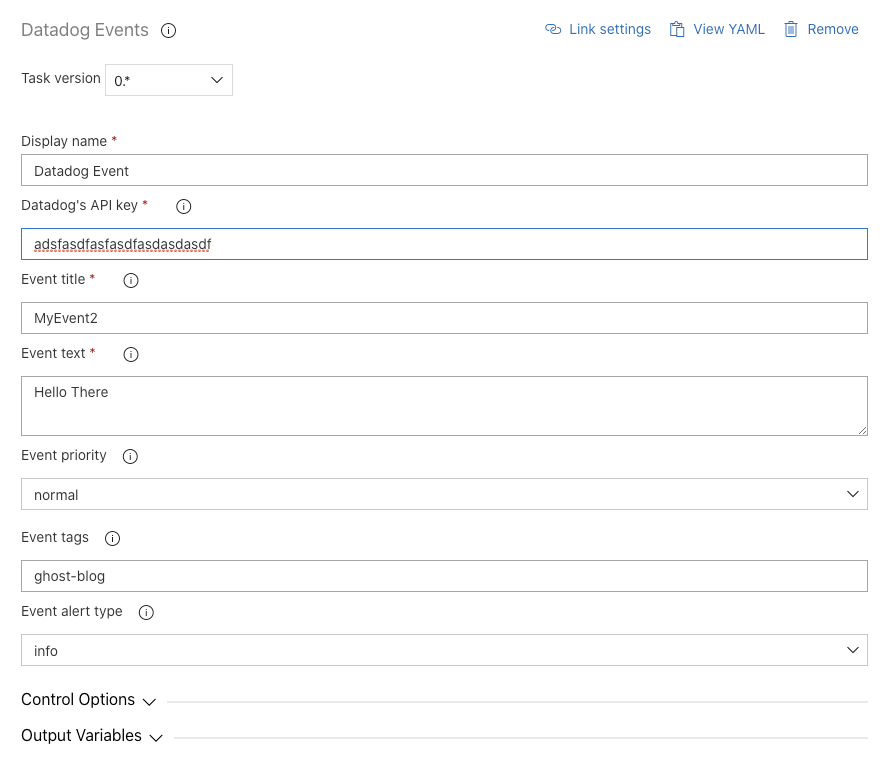The image size is (889, 770).
Task: Click the Event title info icon
Action: (x=131, y=280)
